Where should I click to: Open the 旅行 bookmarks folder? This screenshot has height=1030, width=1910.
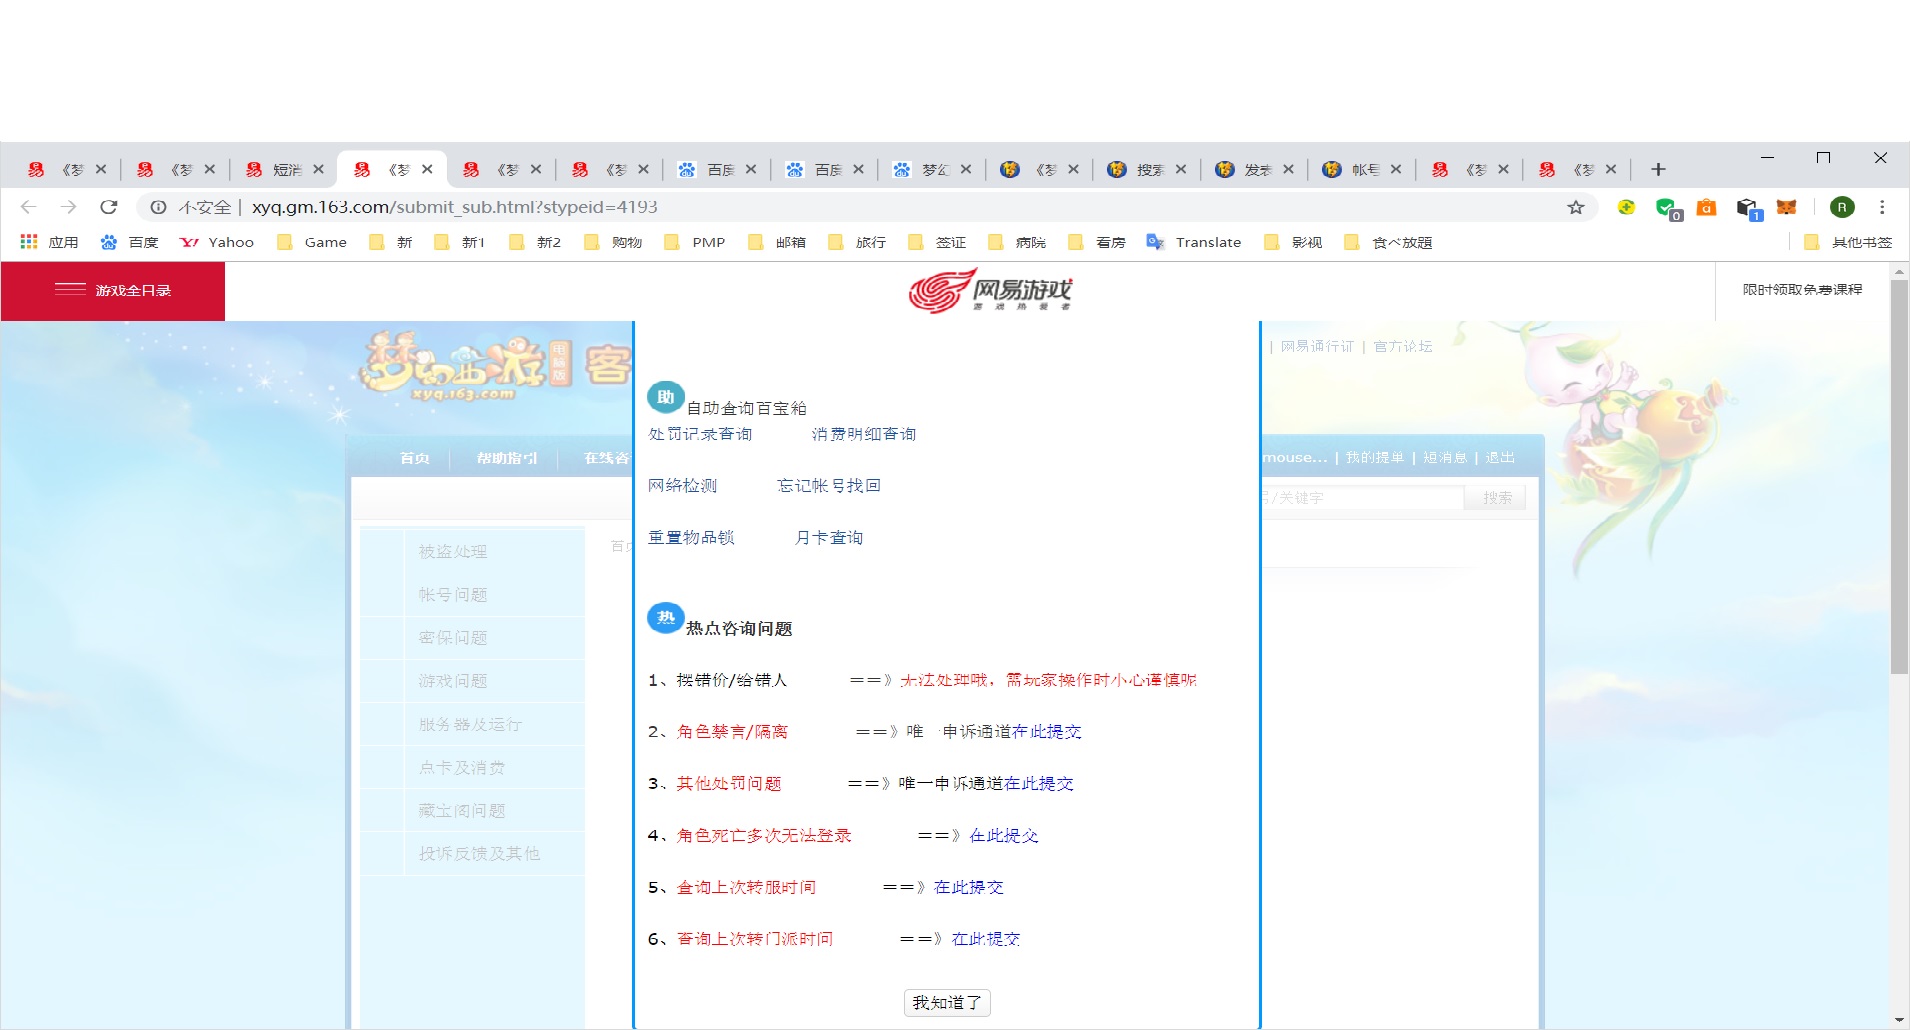pyautogui.click(x=857, y=242)
